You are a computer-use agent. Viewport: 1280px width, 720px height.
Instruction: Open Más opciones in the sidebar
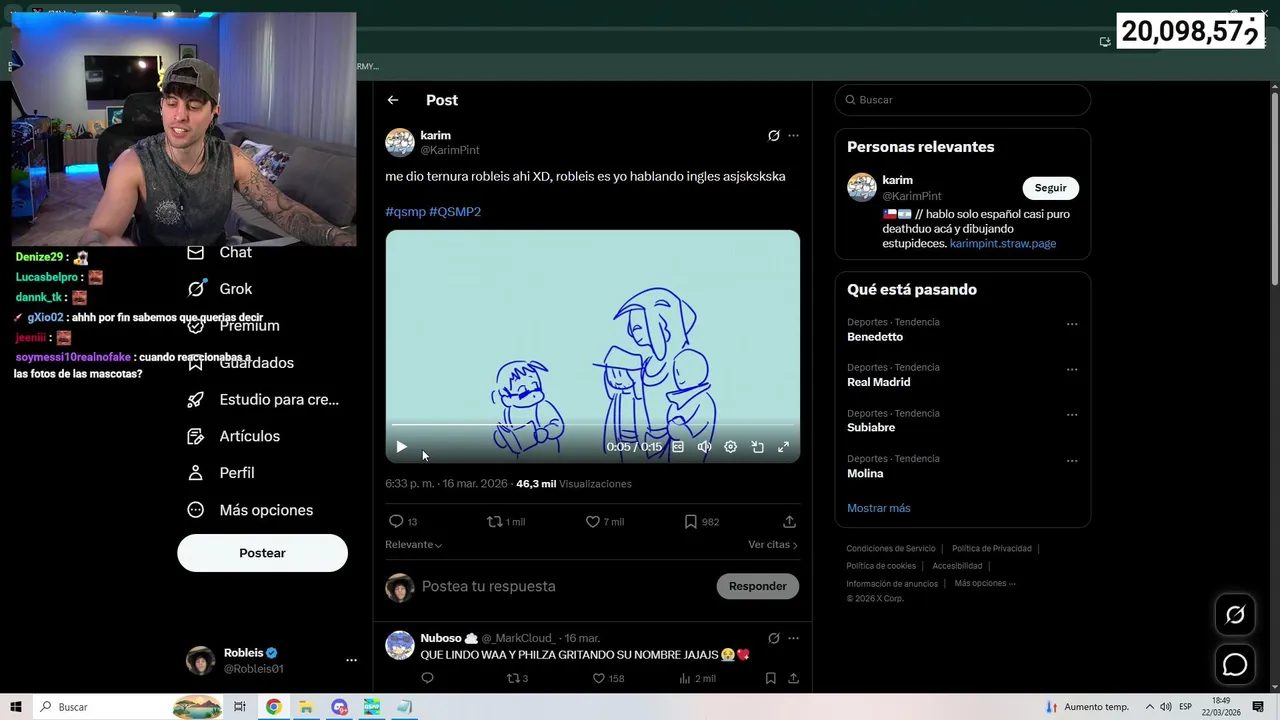point(250,510)
